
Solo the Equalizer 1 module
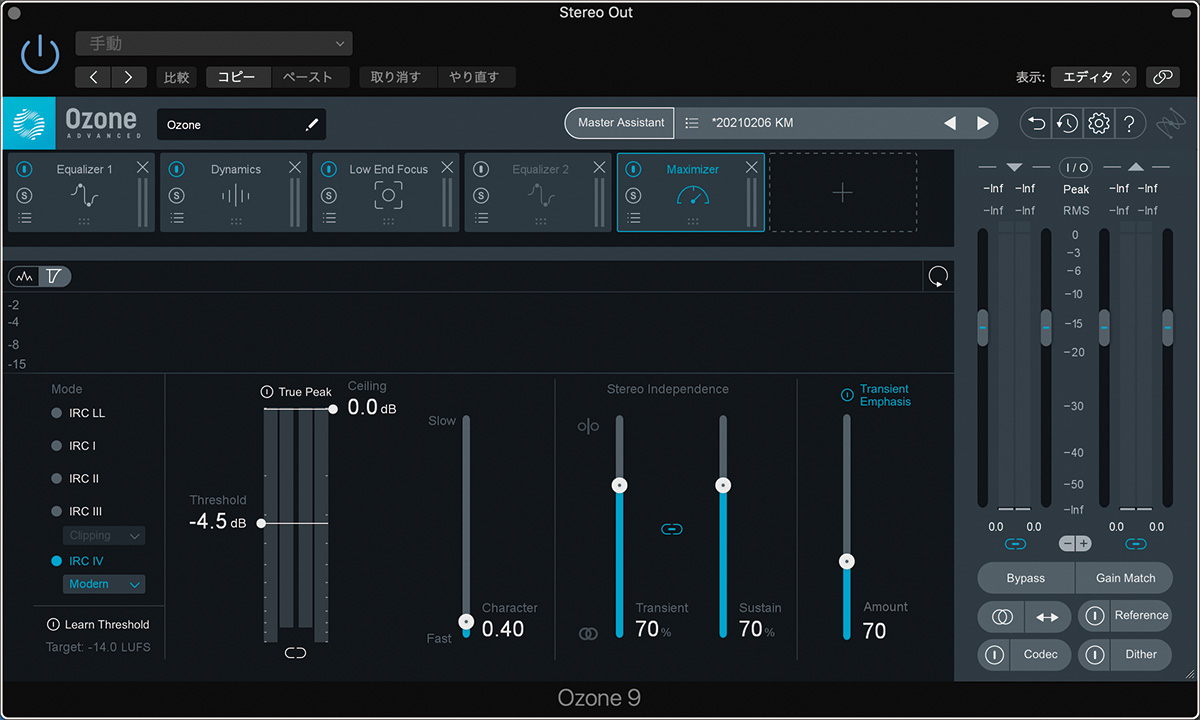[25, 195]
